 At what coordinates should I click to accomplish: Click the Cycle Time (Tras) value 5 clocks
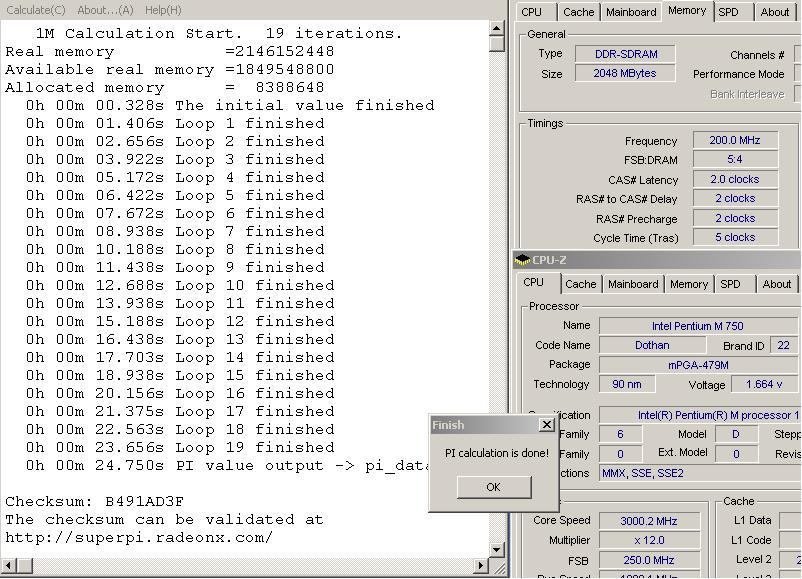point(735,237)
